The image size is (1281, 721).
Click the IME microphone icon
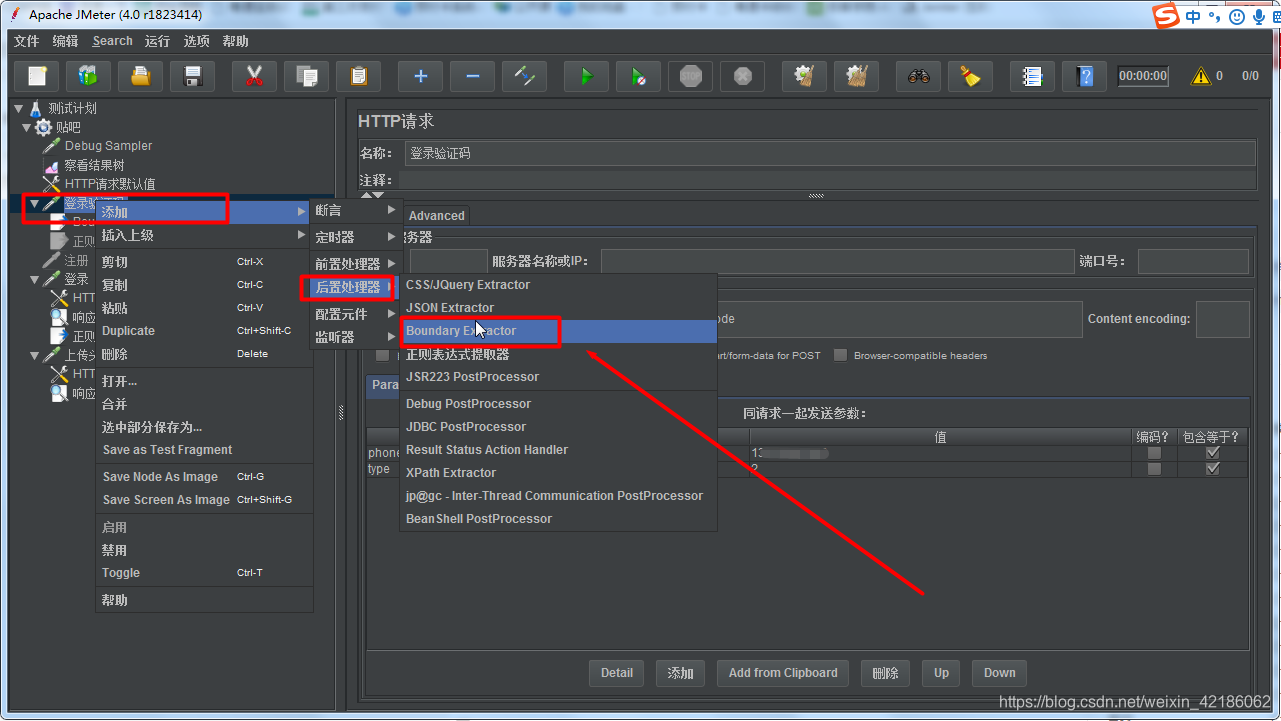[1258, 17]
